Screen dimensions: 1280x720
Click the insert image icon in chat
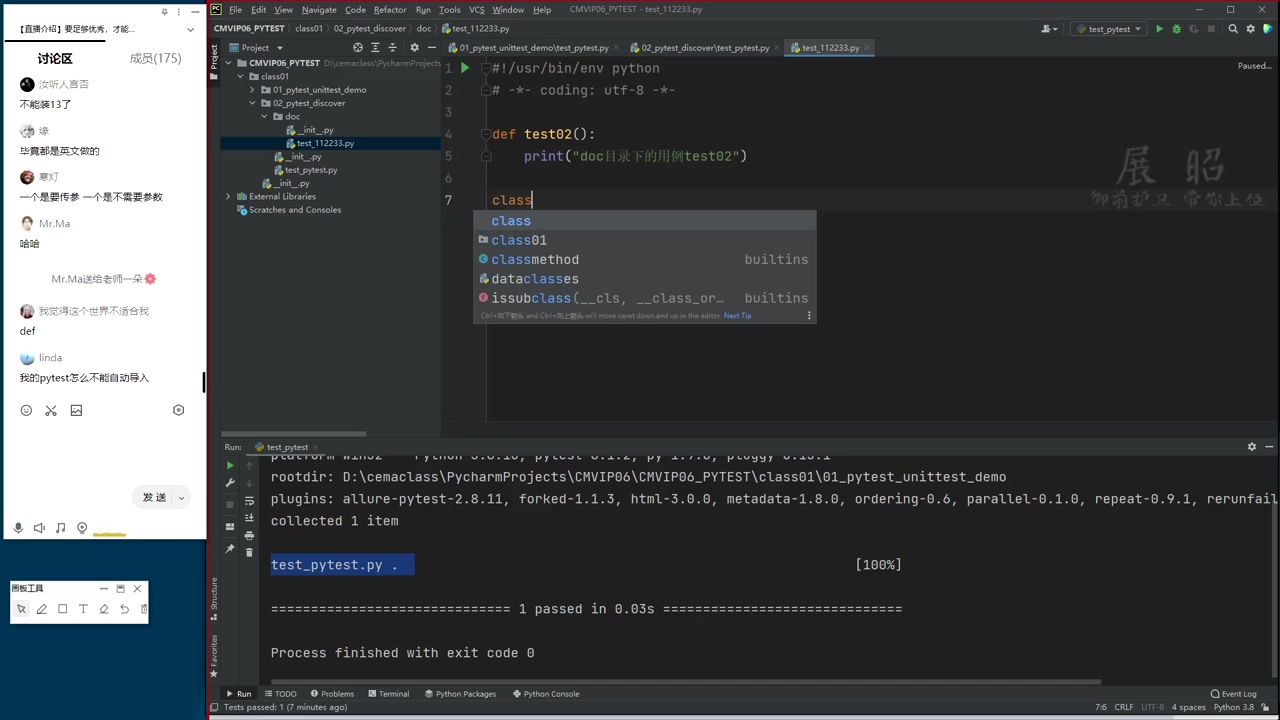pos(76,410)
